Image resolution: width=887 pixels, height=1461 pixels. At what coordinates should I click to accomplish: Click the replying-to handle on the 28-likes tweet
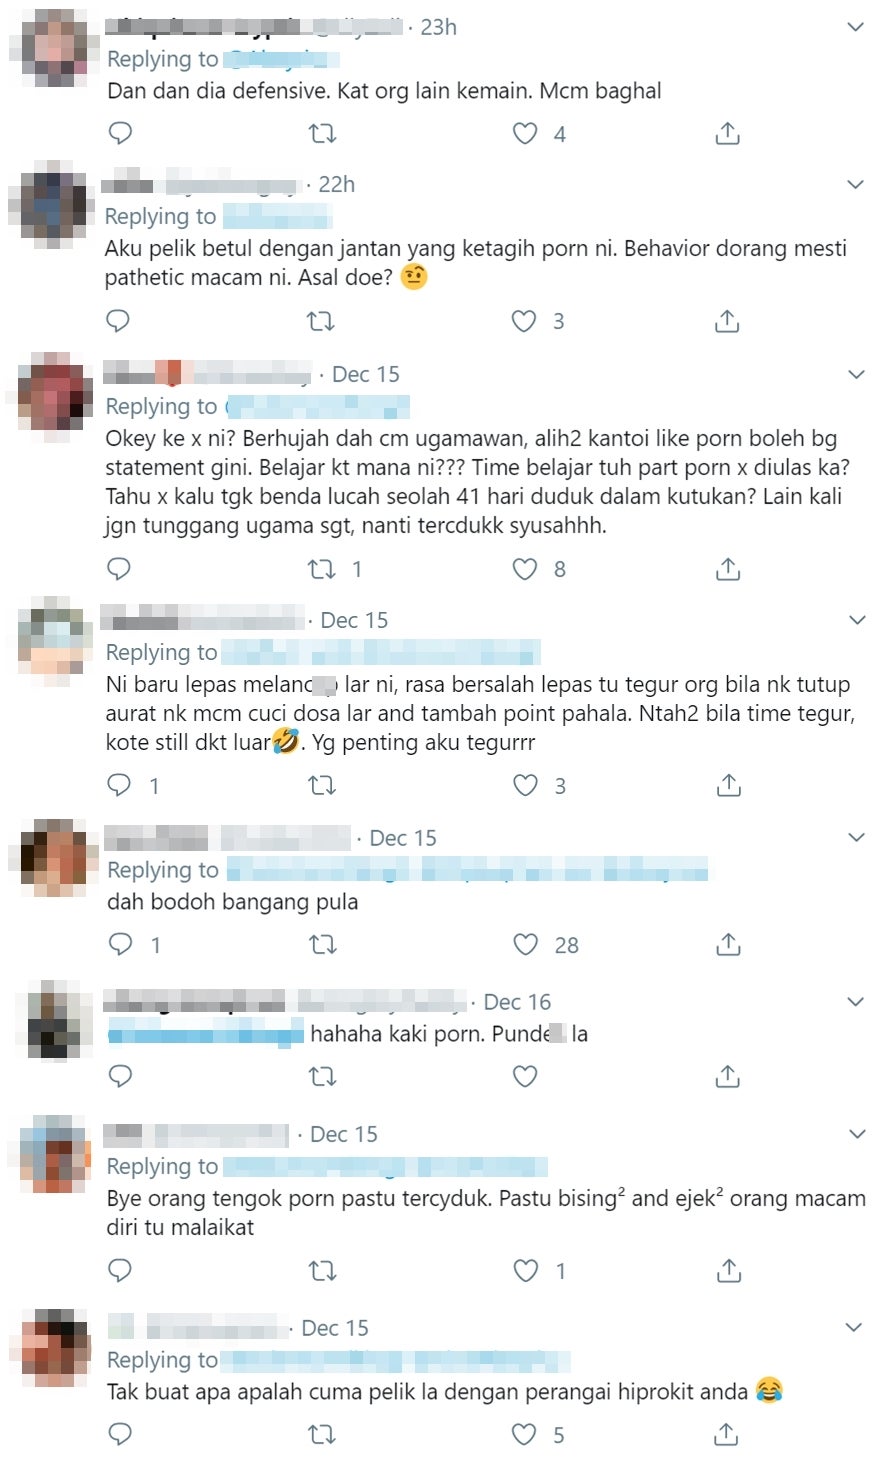pyautogui.click(x=467, y=869)
